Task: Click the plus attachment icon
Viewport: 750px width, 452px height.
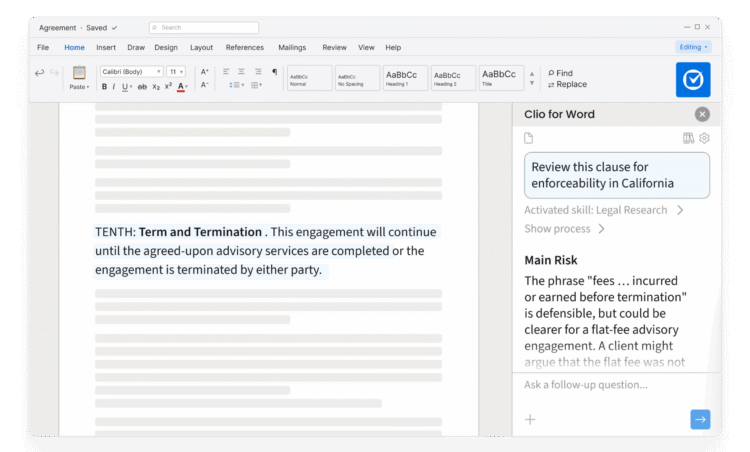Action: [530, 419]
